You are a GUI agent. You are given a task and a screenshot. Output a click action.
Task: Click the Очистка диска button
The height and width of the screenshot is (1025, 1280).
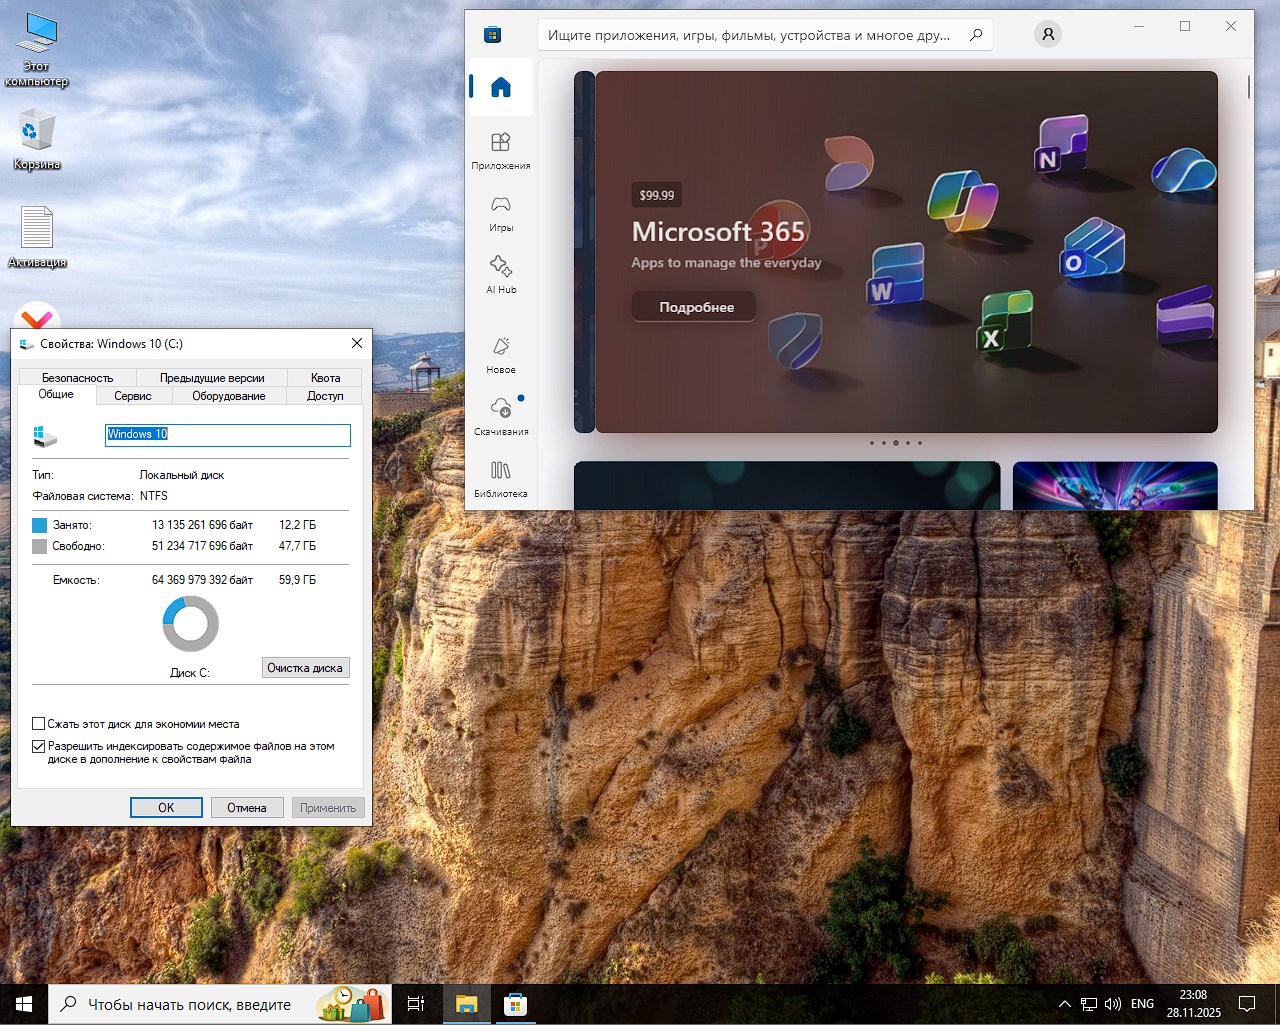pyautogui.click(x=305, y=667)
